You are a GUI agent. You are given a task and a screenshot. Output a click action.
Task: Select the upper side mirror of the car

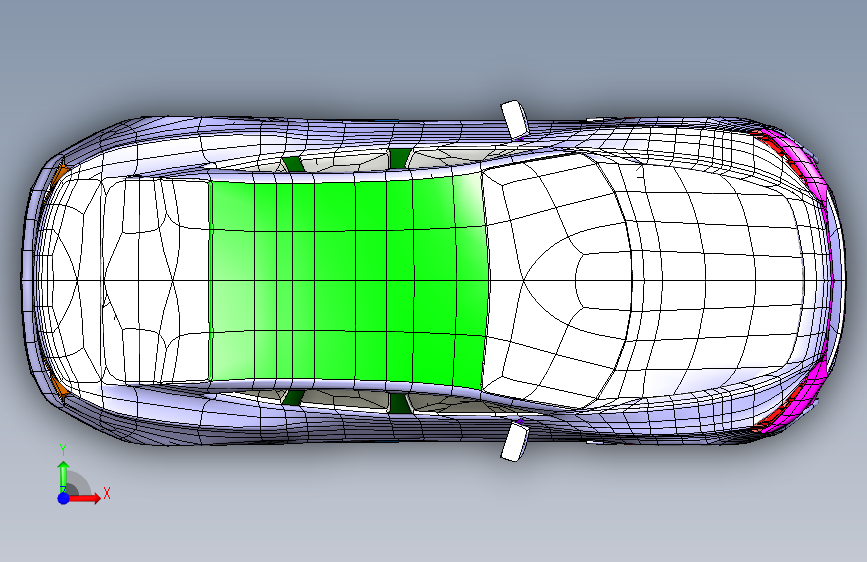[x=514, y=119]
